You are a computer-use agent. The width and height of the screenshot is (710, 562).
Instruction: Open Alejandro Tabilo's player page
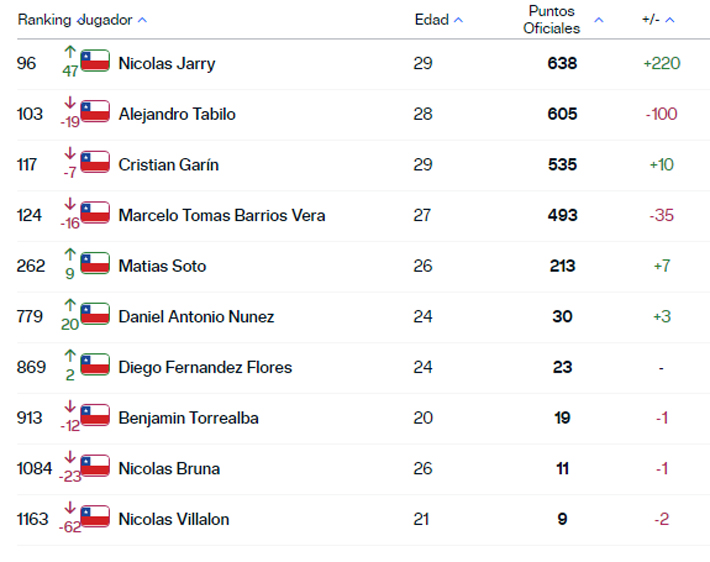coord(176,114)
